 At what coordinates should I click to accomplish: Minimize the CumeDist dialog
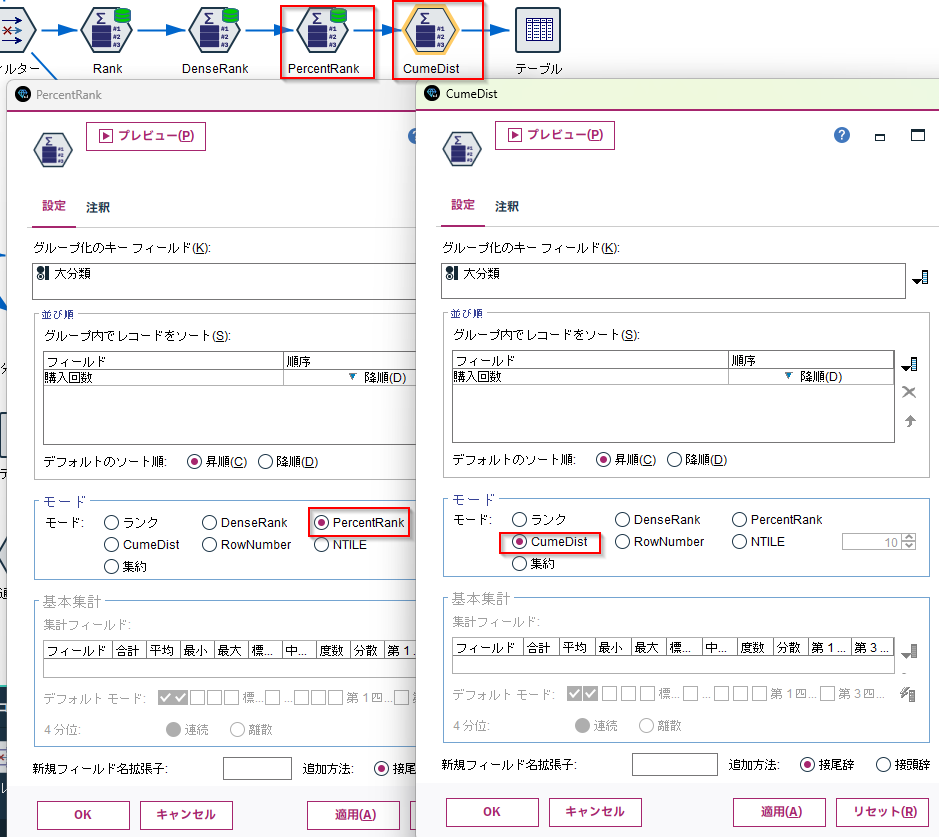[880, 137]
